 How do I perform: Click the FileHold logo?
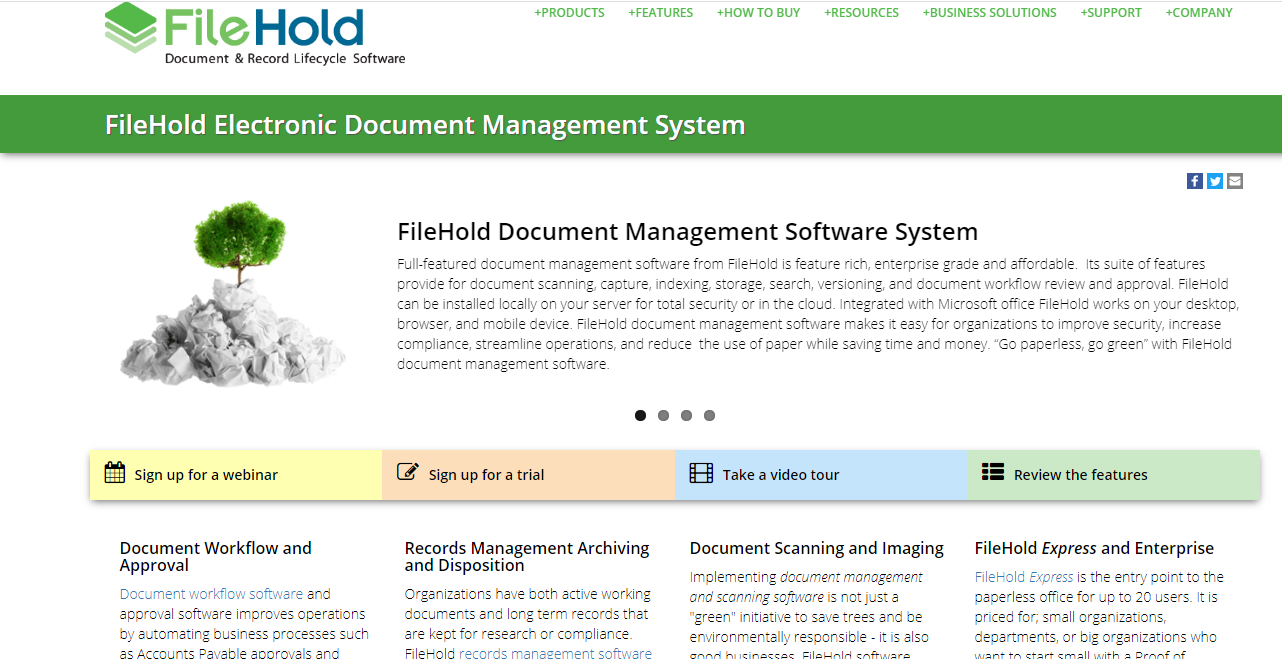point(255,34)
